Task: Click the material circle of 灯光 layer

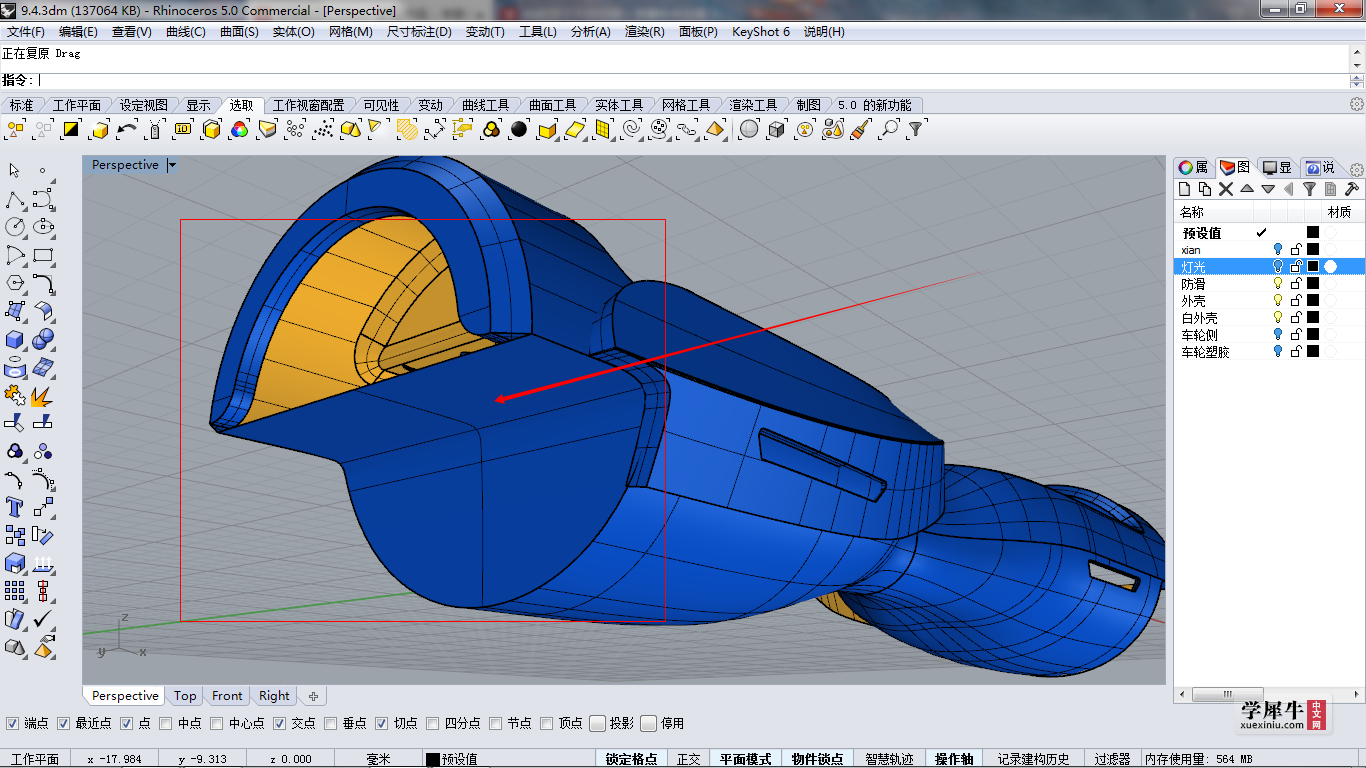Action: coord(1331,267)
